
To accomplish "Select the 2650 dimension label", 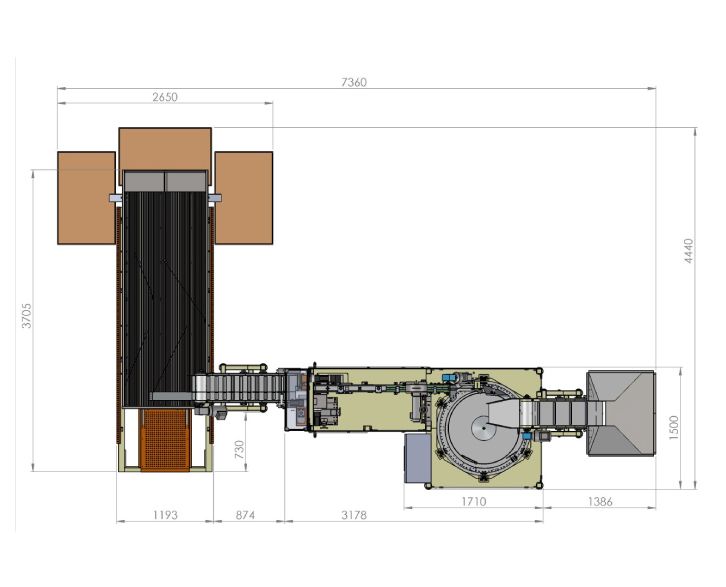I will pyautogui.click(x=163, y=97).
